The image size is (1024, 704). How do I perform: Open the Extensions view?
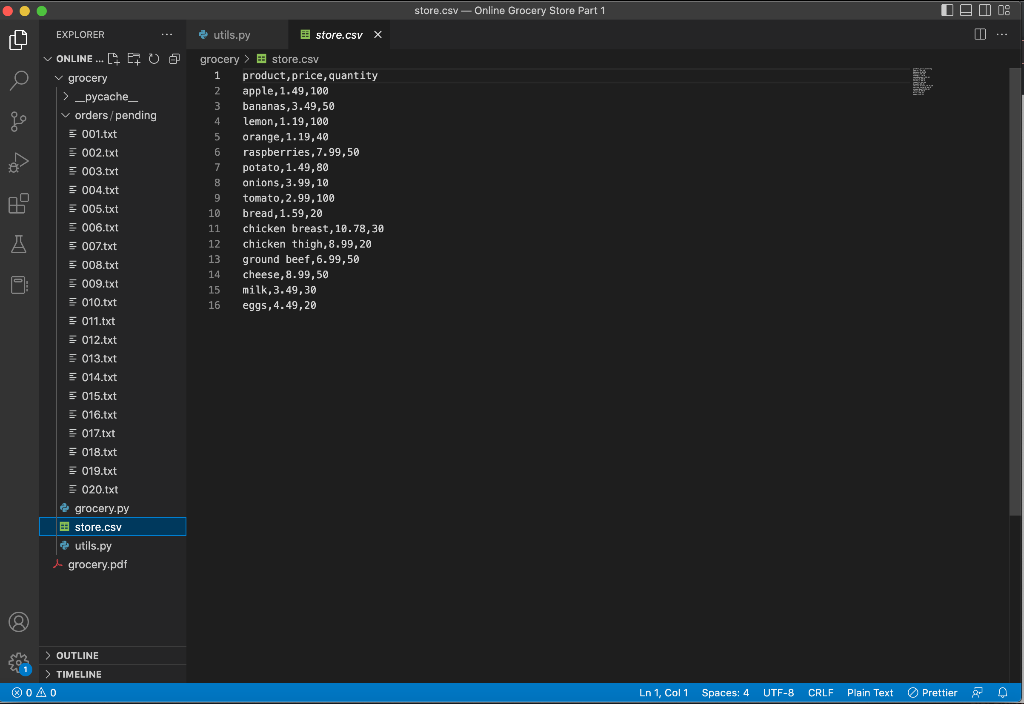(x=18, y=203)
